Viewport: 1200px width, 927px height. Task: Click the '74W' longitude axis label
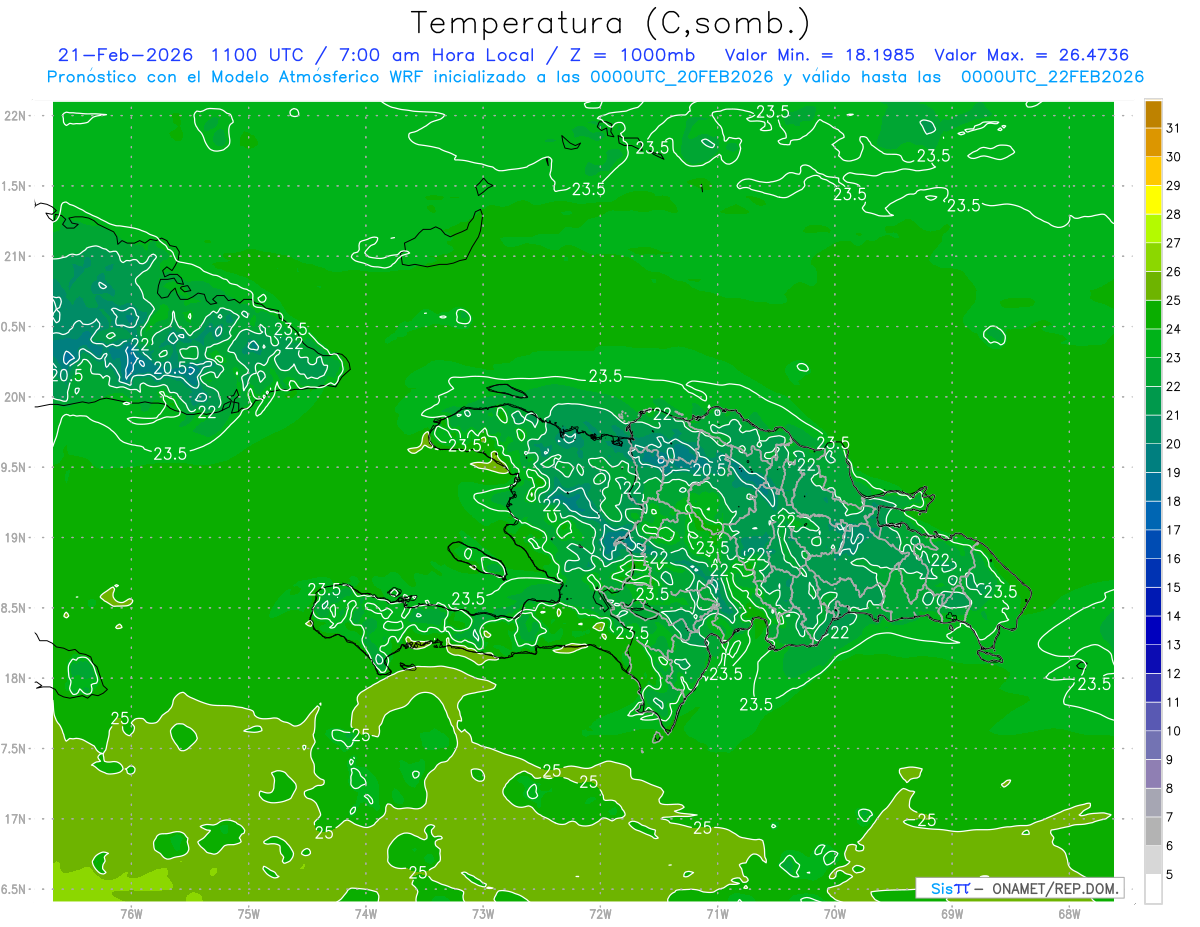point(366,914)
